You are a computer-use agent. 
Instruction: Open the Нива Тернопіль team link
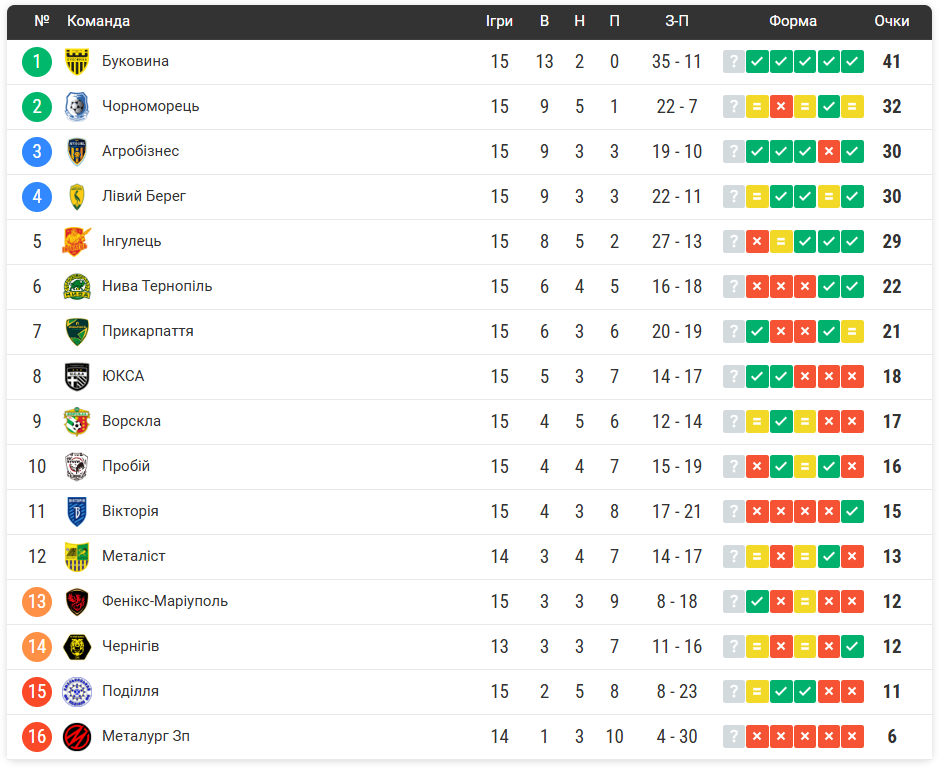click(157, 286)
